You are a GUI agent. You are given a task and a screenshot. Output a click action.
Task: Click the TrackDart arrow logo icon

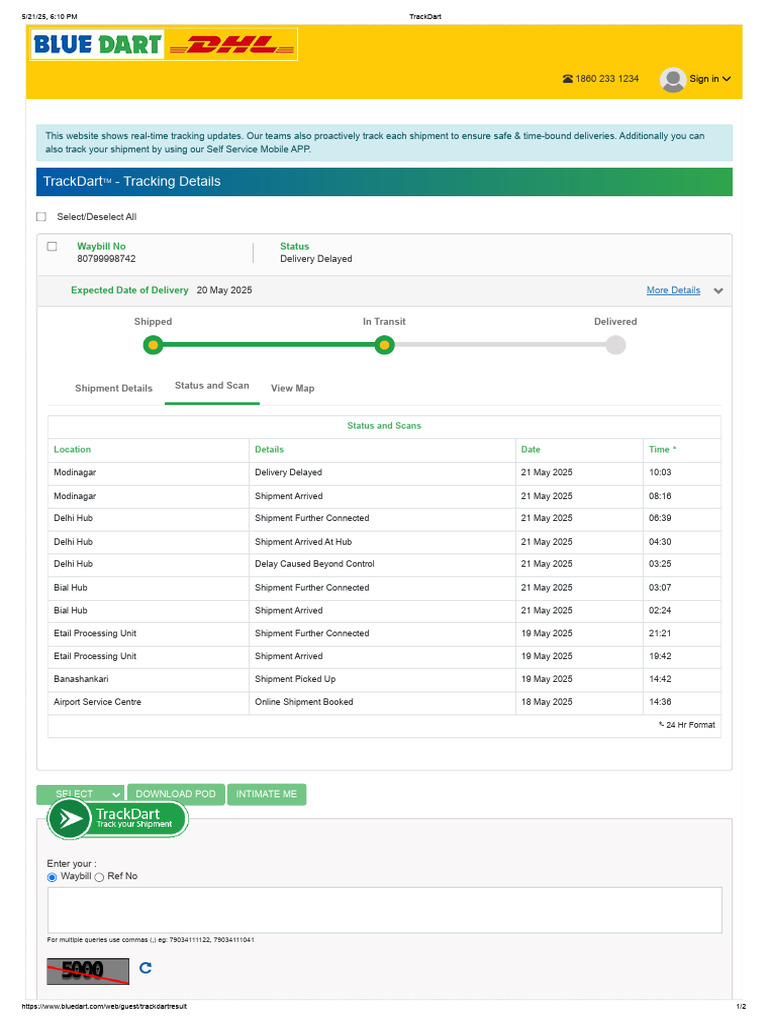[70, 819]
